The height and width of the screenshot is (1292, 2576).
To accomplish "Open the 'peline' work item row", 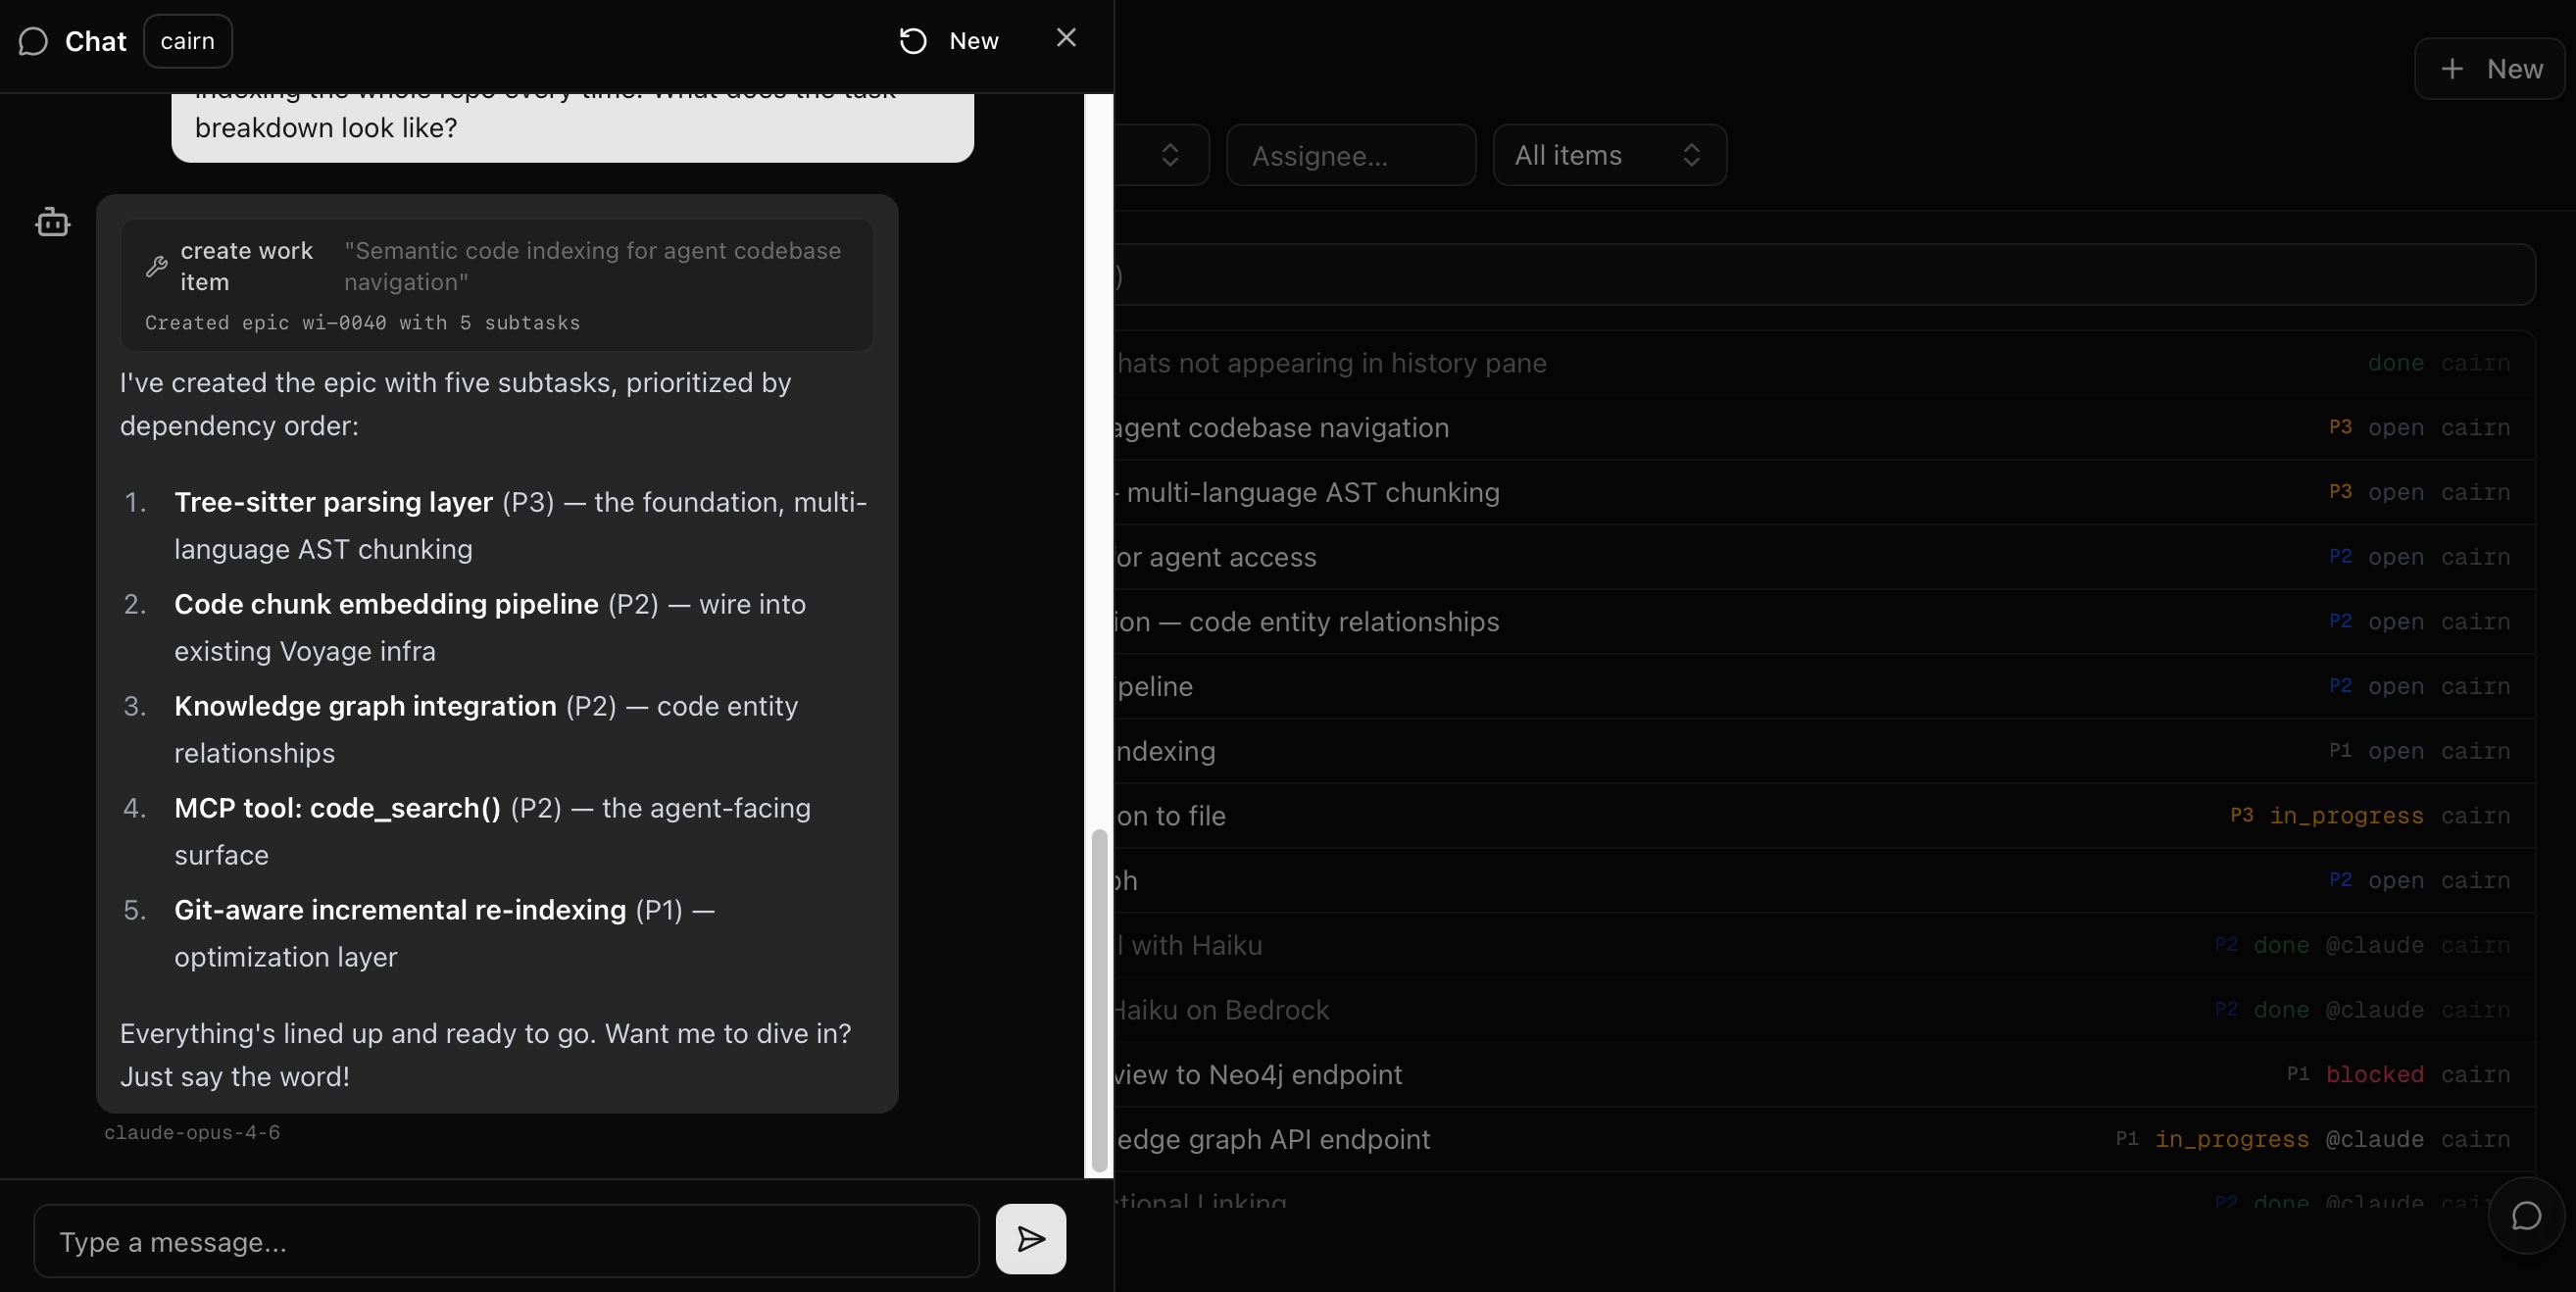I will (1825, 687).
